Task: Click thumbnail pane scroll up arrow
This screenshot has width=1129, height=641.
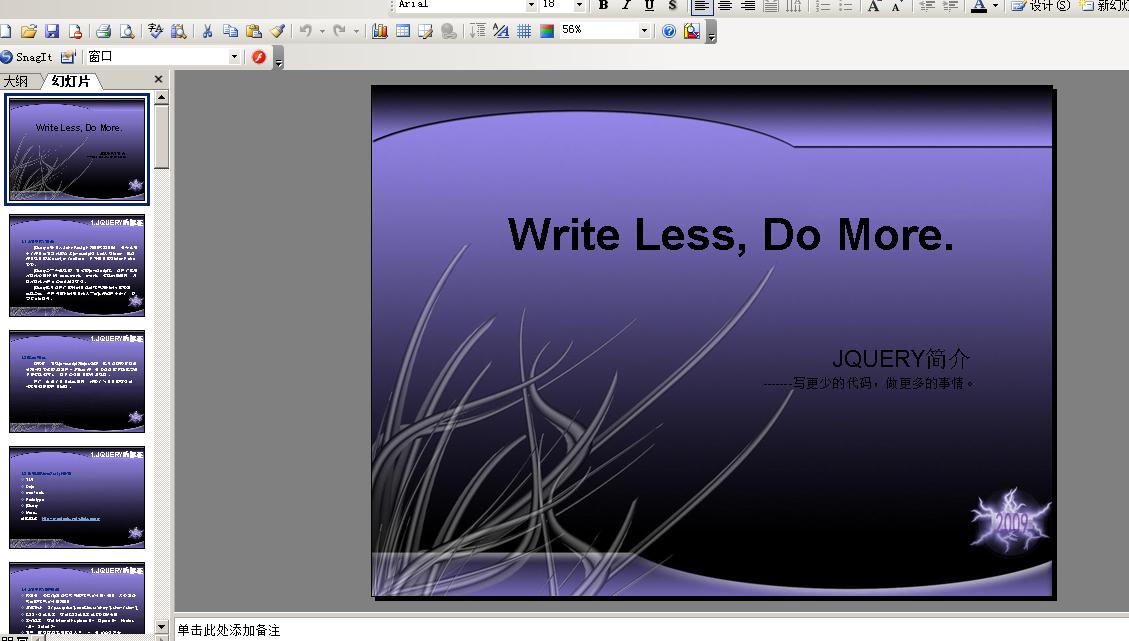Action: [161, 97]
